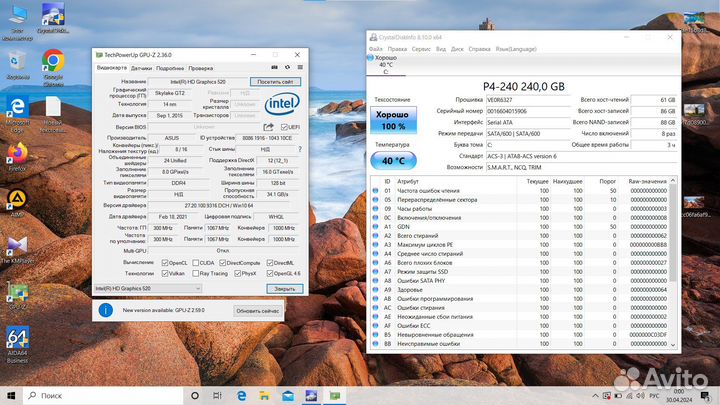Select the C: drive tab with Хорошо status

click(386, 65)
